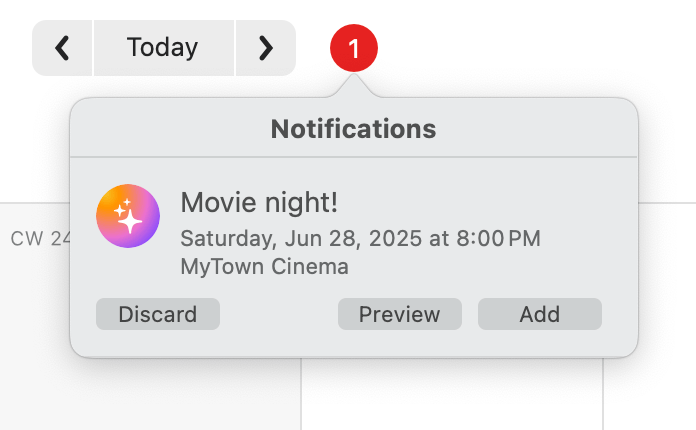The image size is (696, 430).
Task: Click the CW 24 calendar week label
Action: point(40,239)
